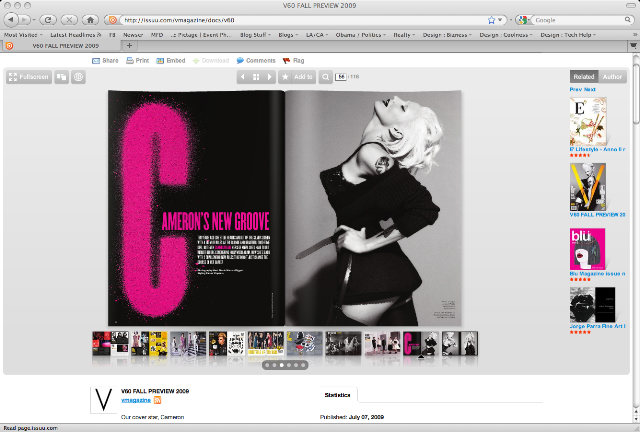This screenshot has width=640, height=432.
Task: Click the greyed Download arrow icon
Action: 196,61
